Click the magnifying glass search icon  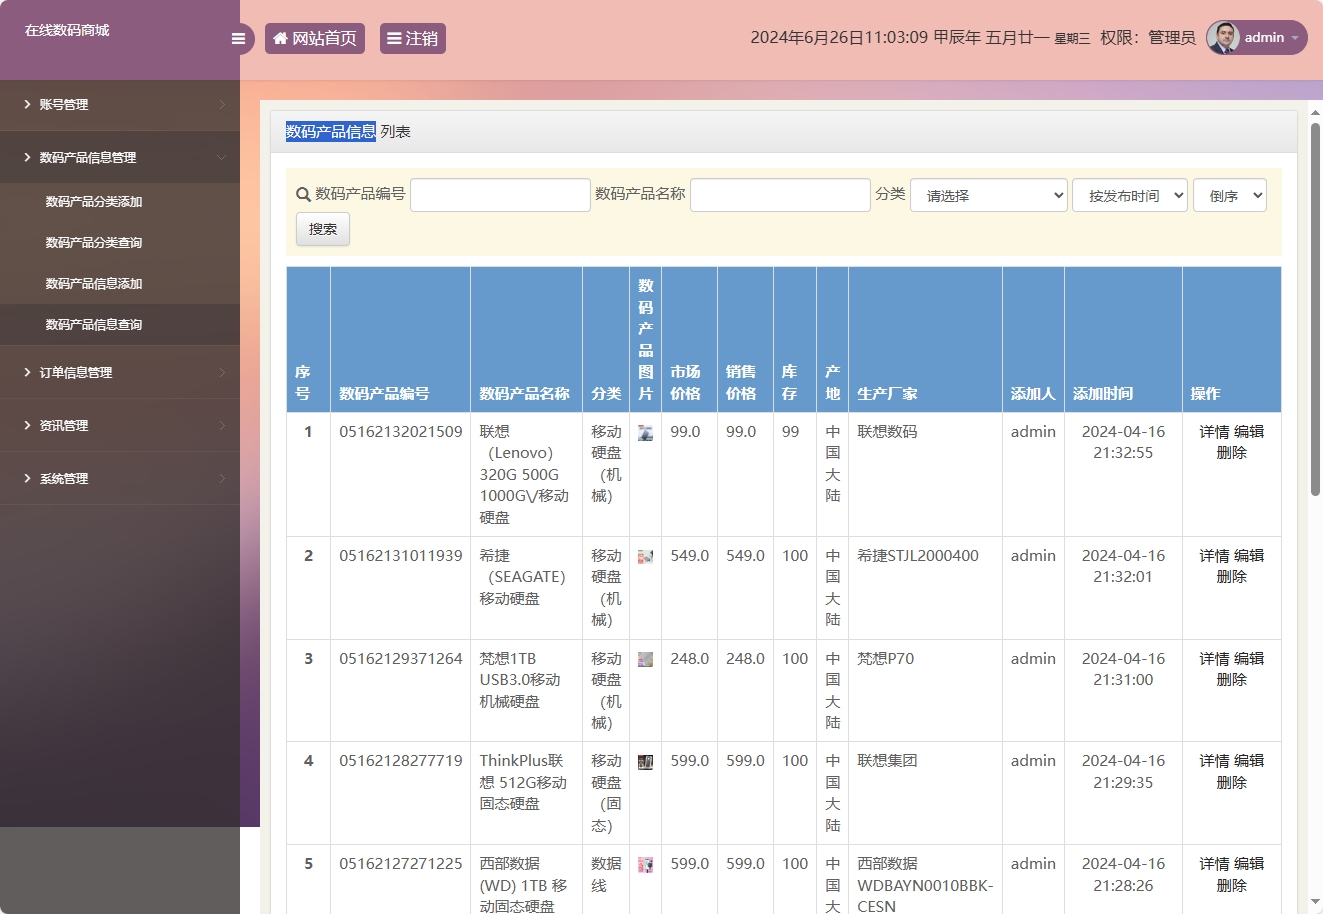pyautogui.click(x=302, y=194)
